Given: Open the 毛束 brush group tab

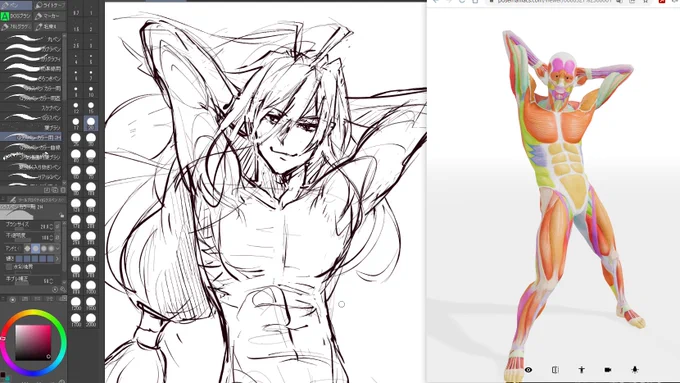Looking at the screenshot, I should [x=49, y=27].
